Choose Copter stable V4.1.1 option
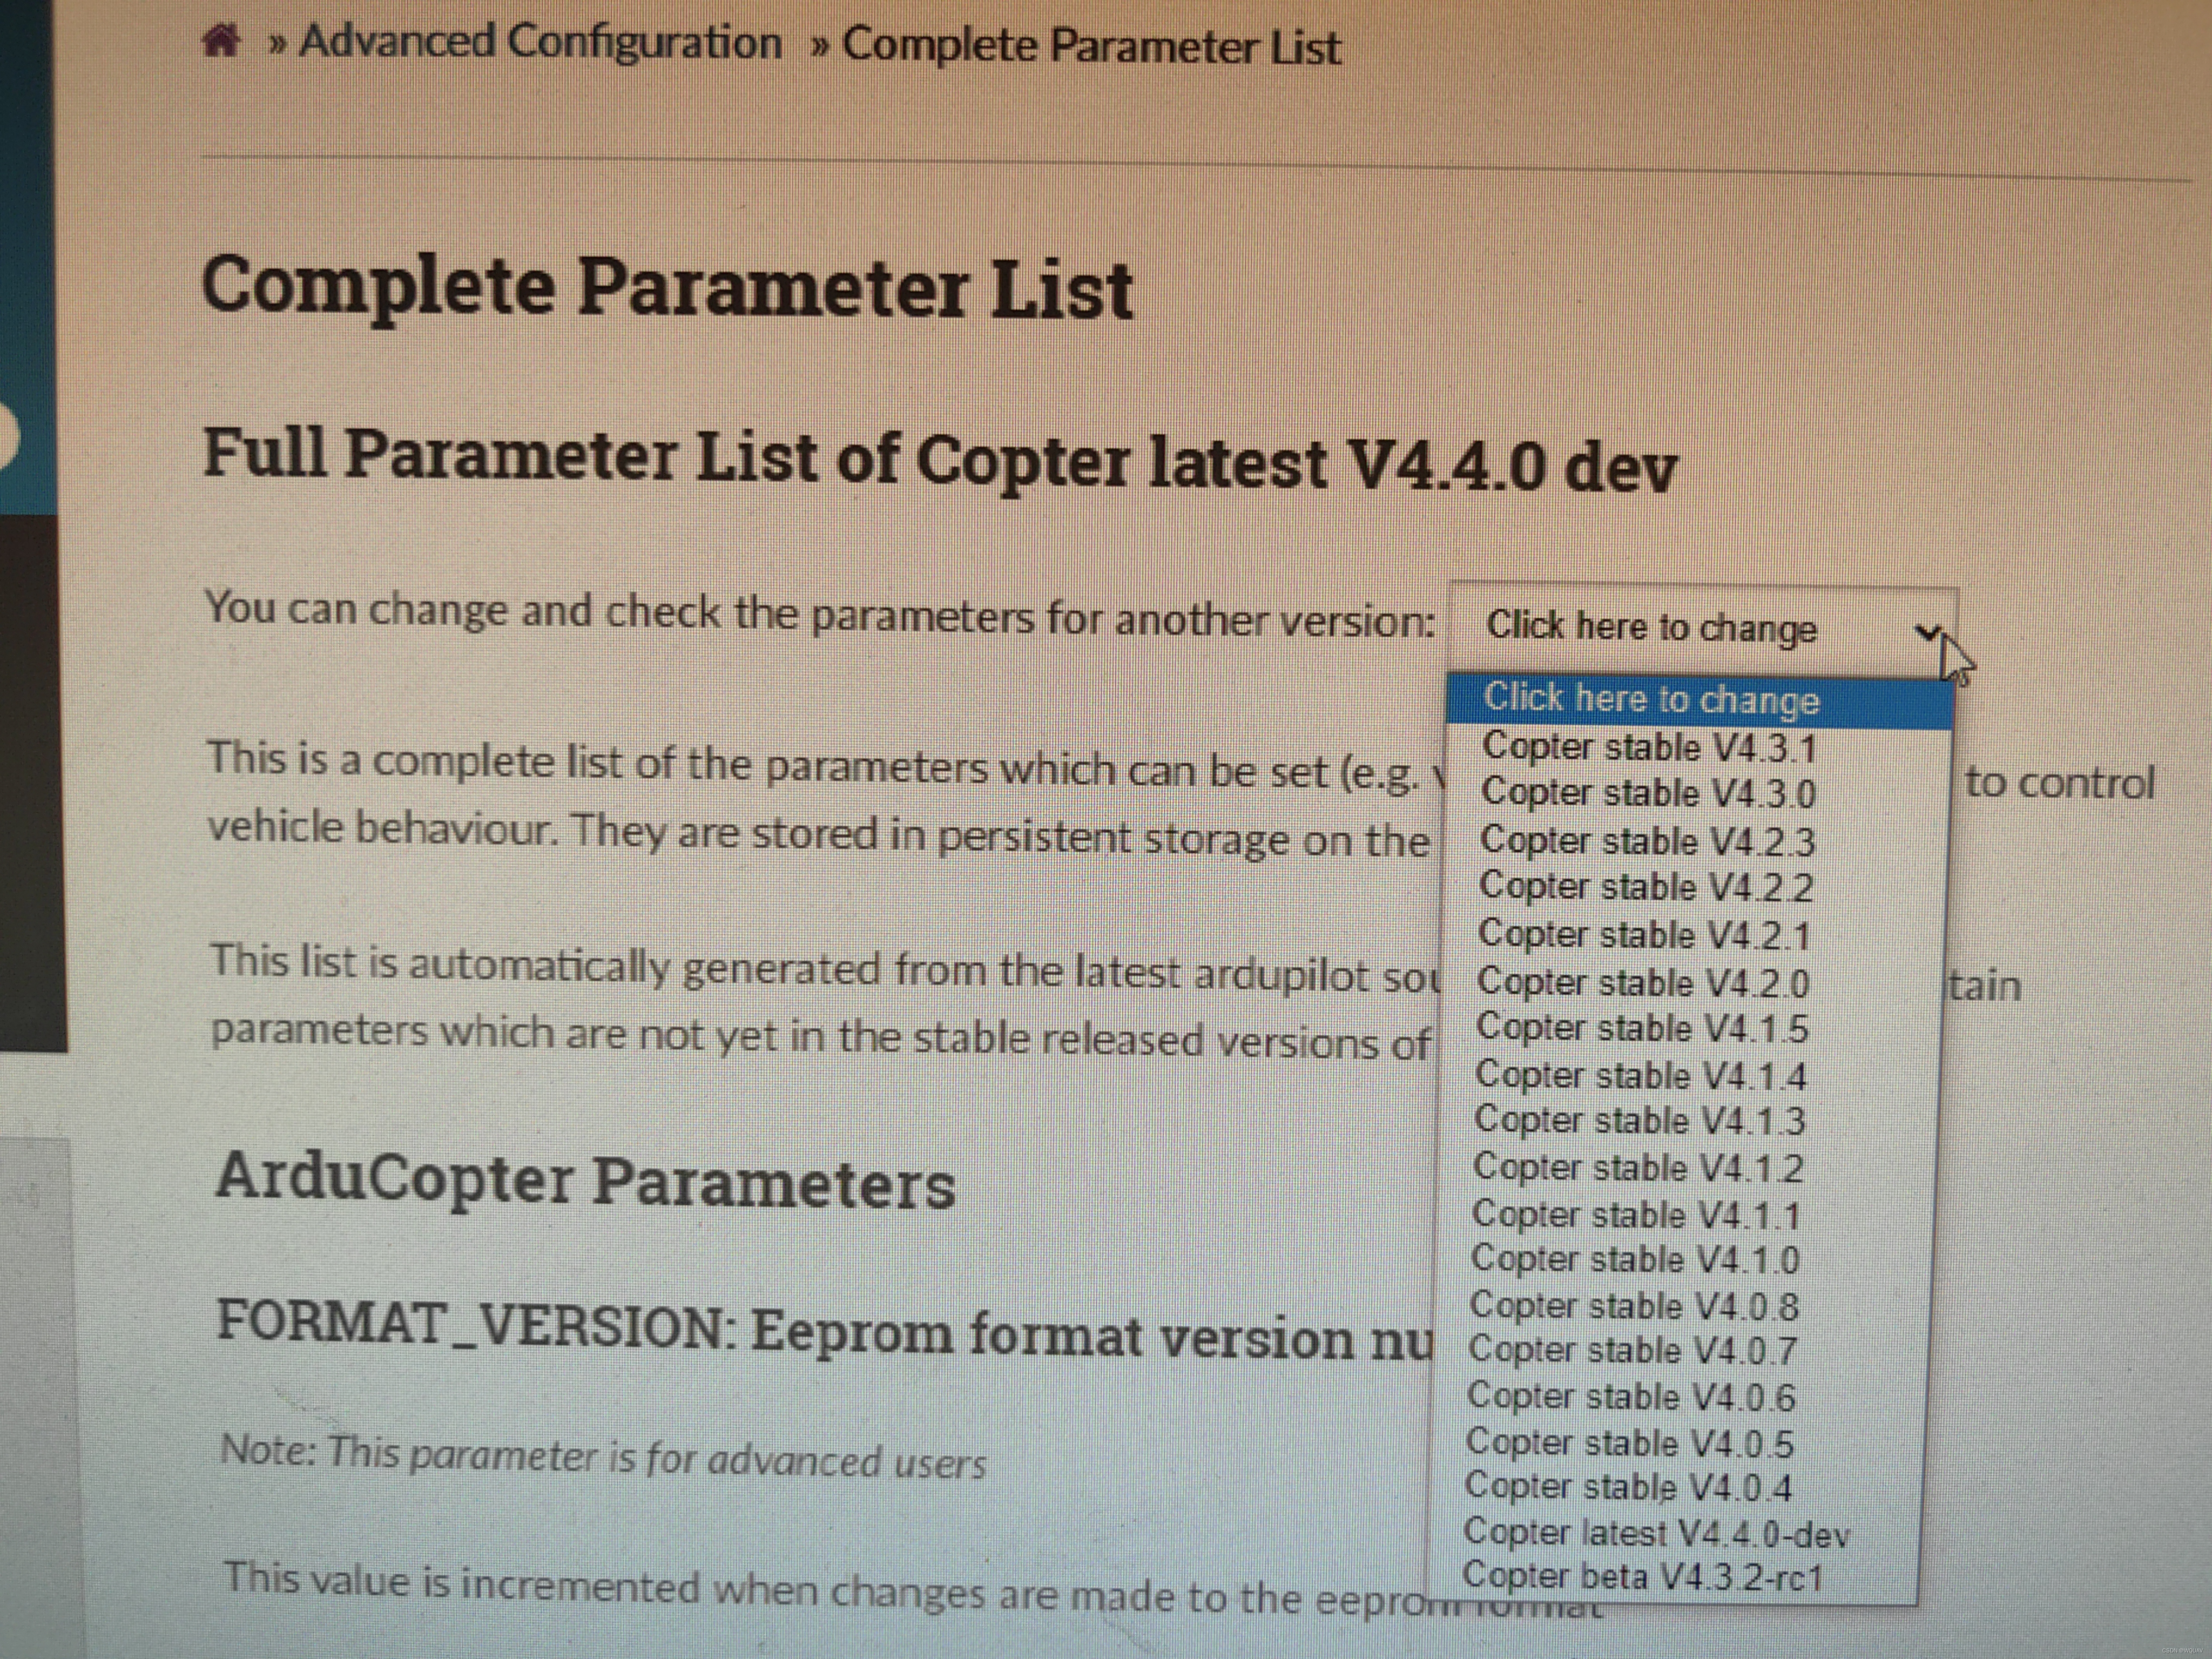 click(x=1636, y=1214)
